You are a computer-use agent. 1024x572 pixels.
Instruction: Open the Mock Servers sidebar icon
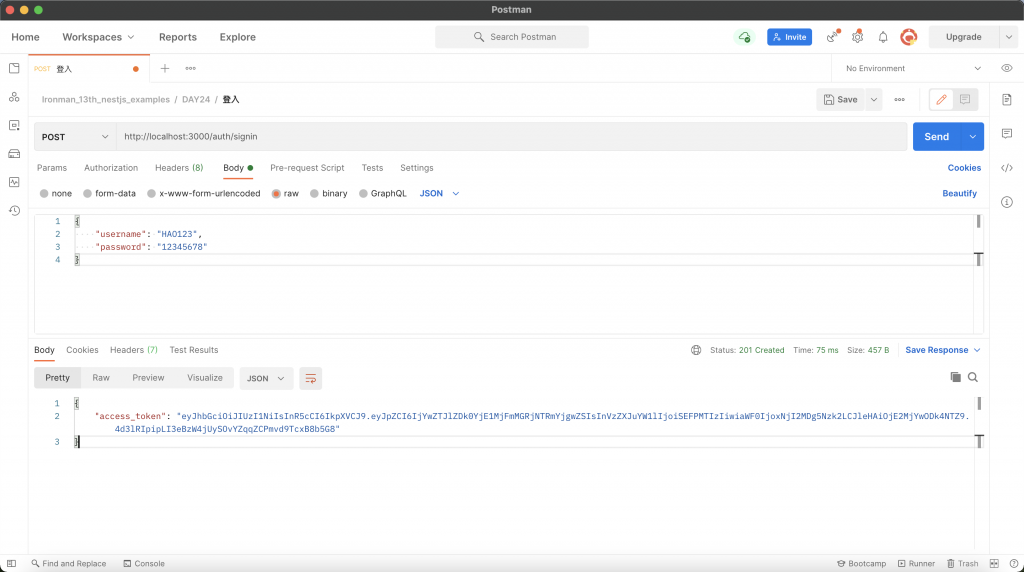click(14, 154)
